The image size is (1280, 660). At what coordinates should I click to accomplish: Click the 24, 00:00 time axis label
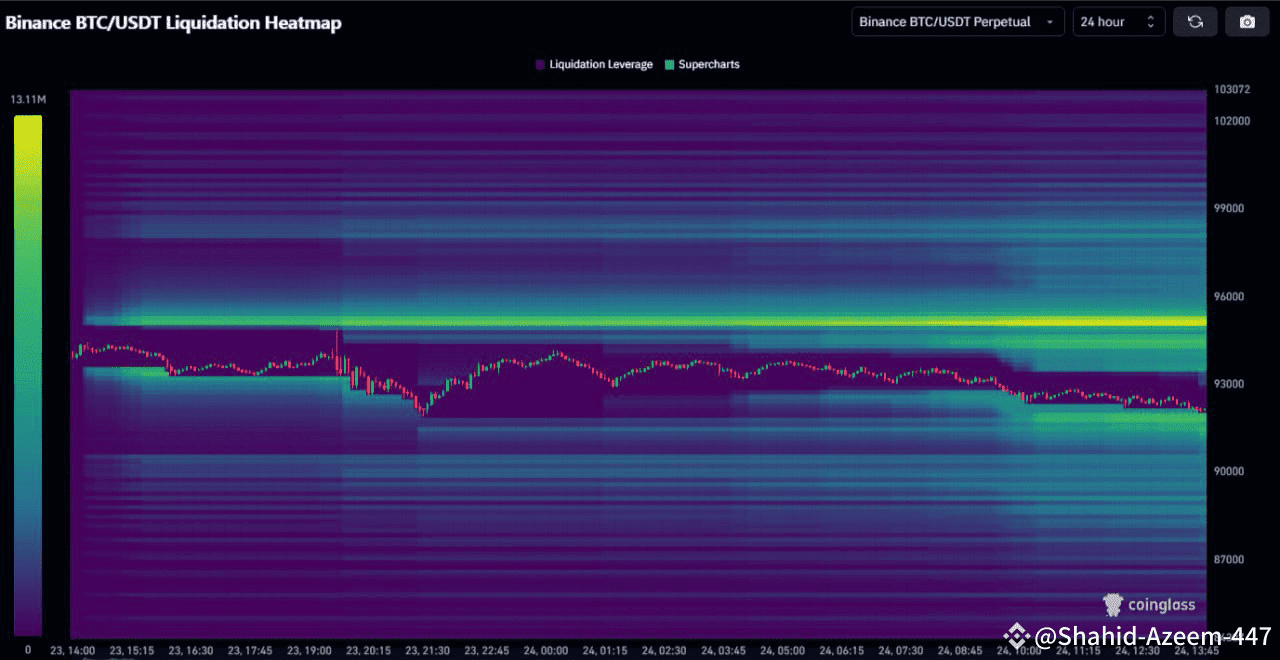point(545,650)
